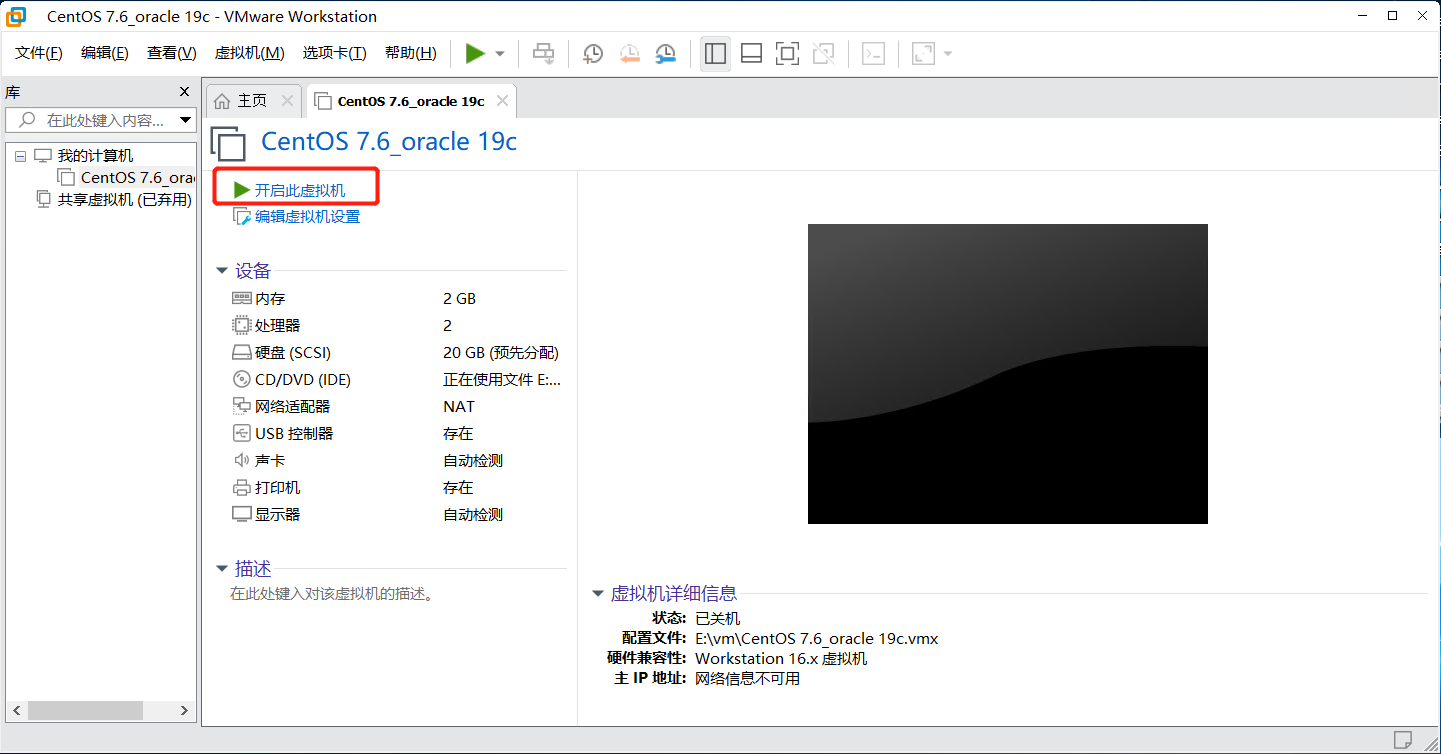Collapse the 我的计算机 tree node
This screenshot has height=754, width=1441.
[x=20, y=156]
